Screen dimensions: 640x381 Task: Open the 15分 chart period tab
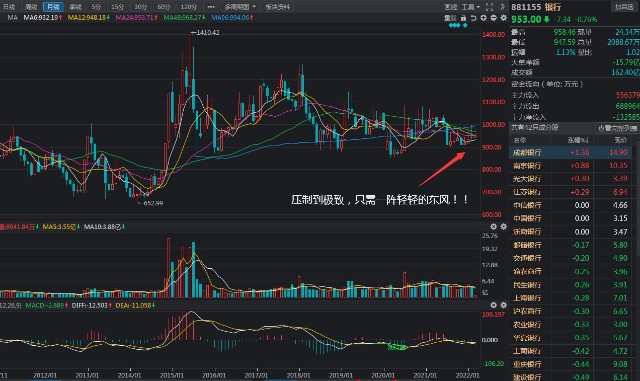[x=118, y=7]
